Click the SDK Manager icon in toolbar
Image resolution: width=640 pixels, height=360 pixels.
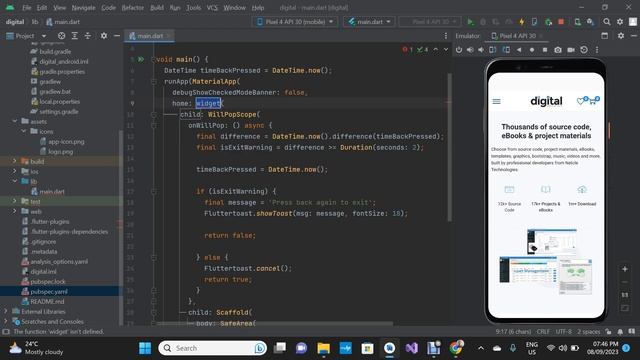[590, 22]
